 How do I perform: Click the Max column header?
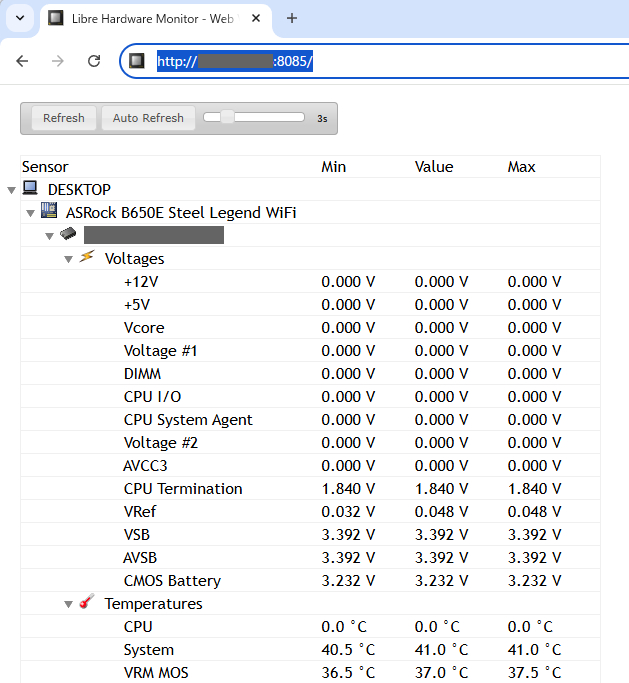pos(521,167)
